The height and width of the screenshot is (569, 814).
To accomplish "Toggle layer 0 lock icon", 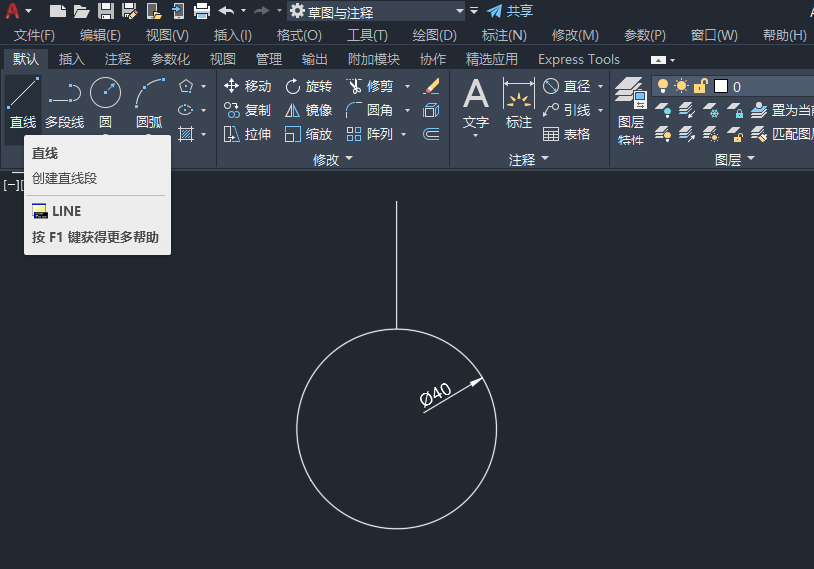I will click(701, 86).
